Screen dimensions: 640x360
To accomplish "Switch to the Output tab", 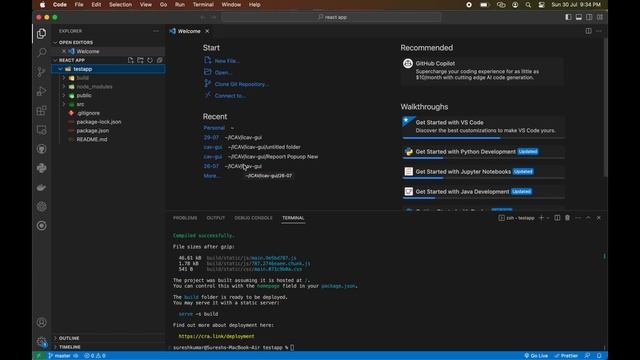I will pos(216,218).
